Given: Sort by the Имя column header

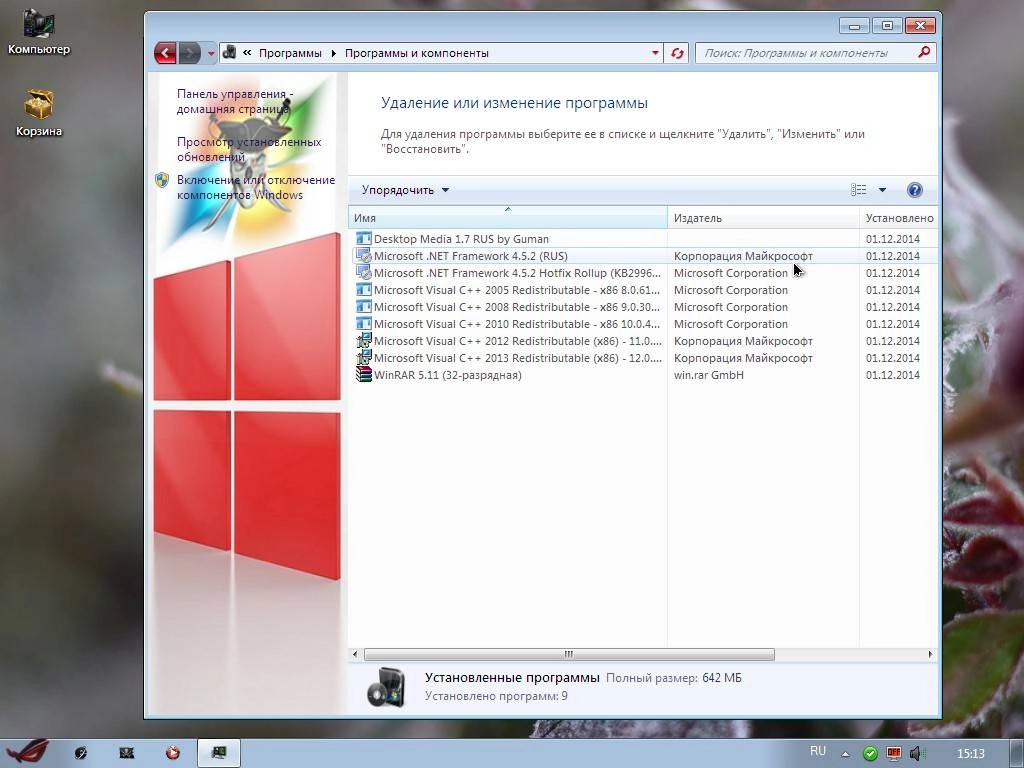Looking at the screenshot, I should 507,218.
